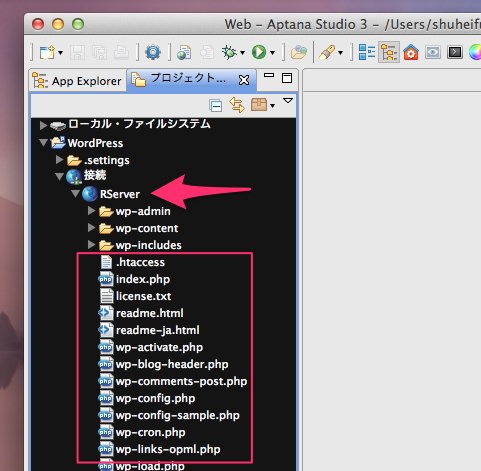The image size is (481, 471).
Task: Click the flashlight Search icon
Action: point(328,52)
